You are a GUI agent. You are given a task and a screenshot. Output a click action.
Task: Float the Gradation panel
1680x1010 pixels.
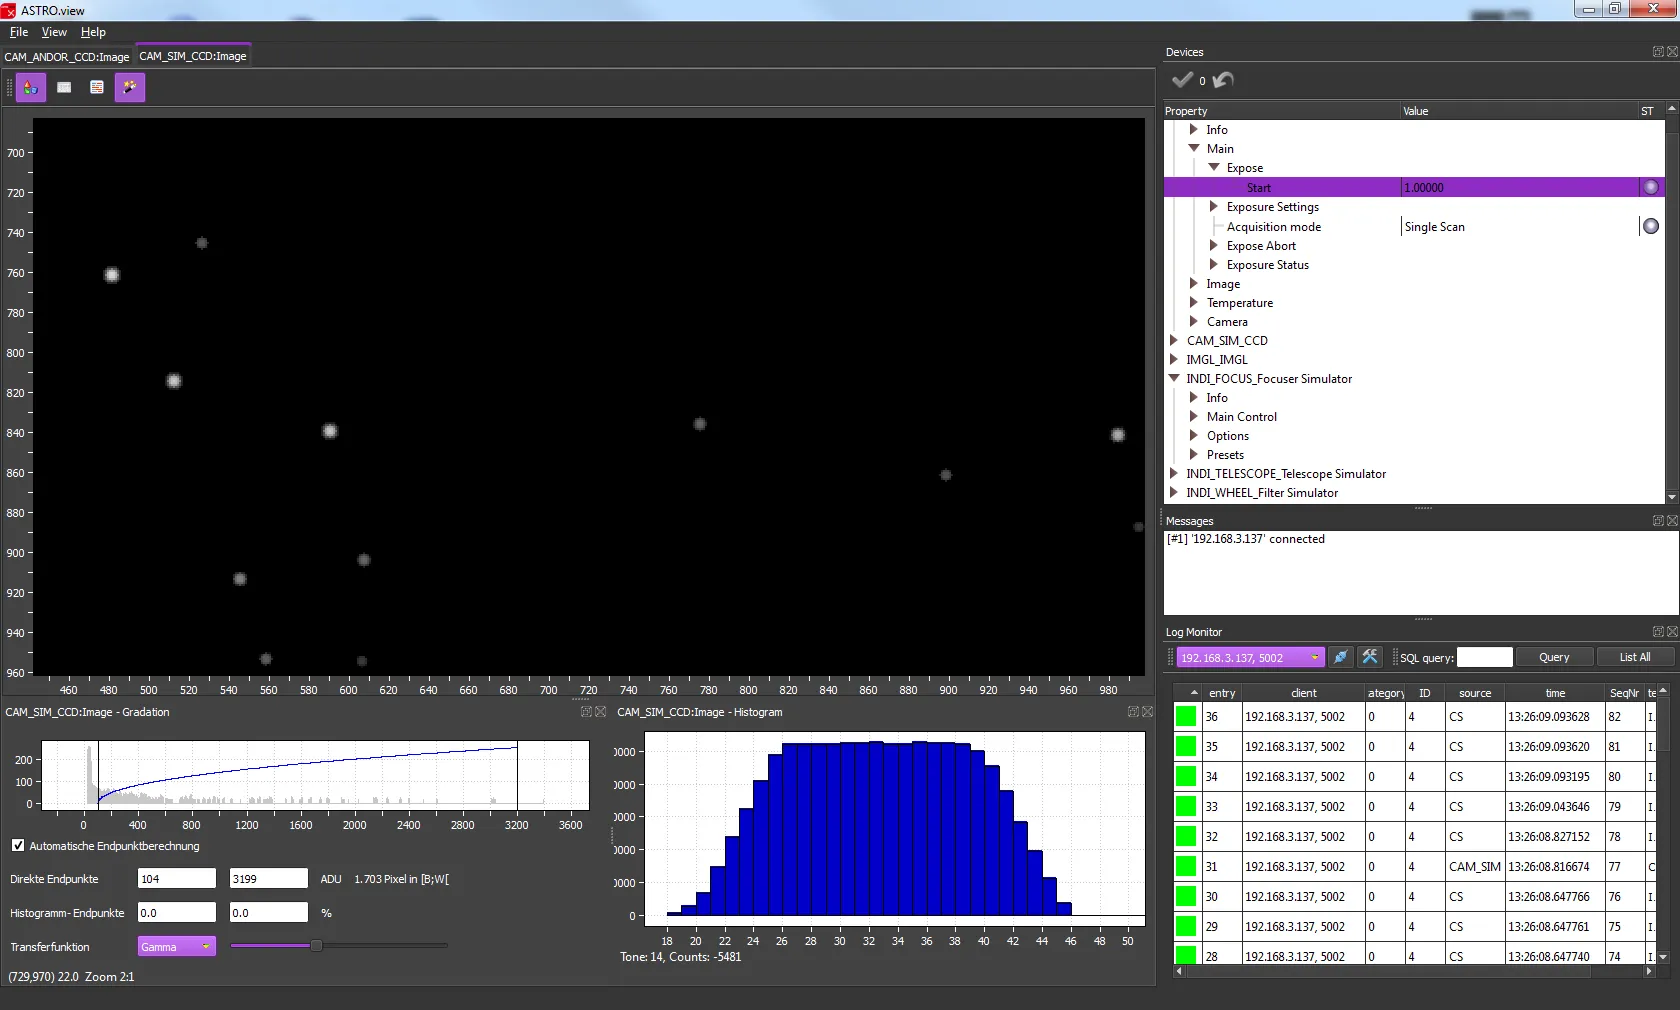[x=587, y=712]
